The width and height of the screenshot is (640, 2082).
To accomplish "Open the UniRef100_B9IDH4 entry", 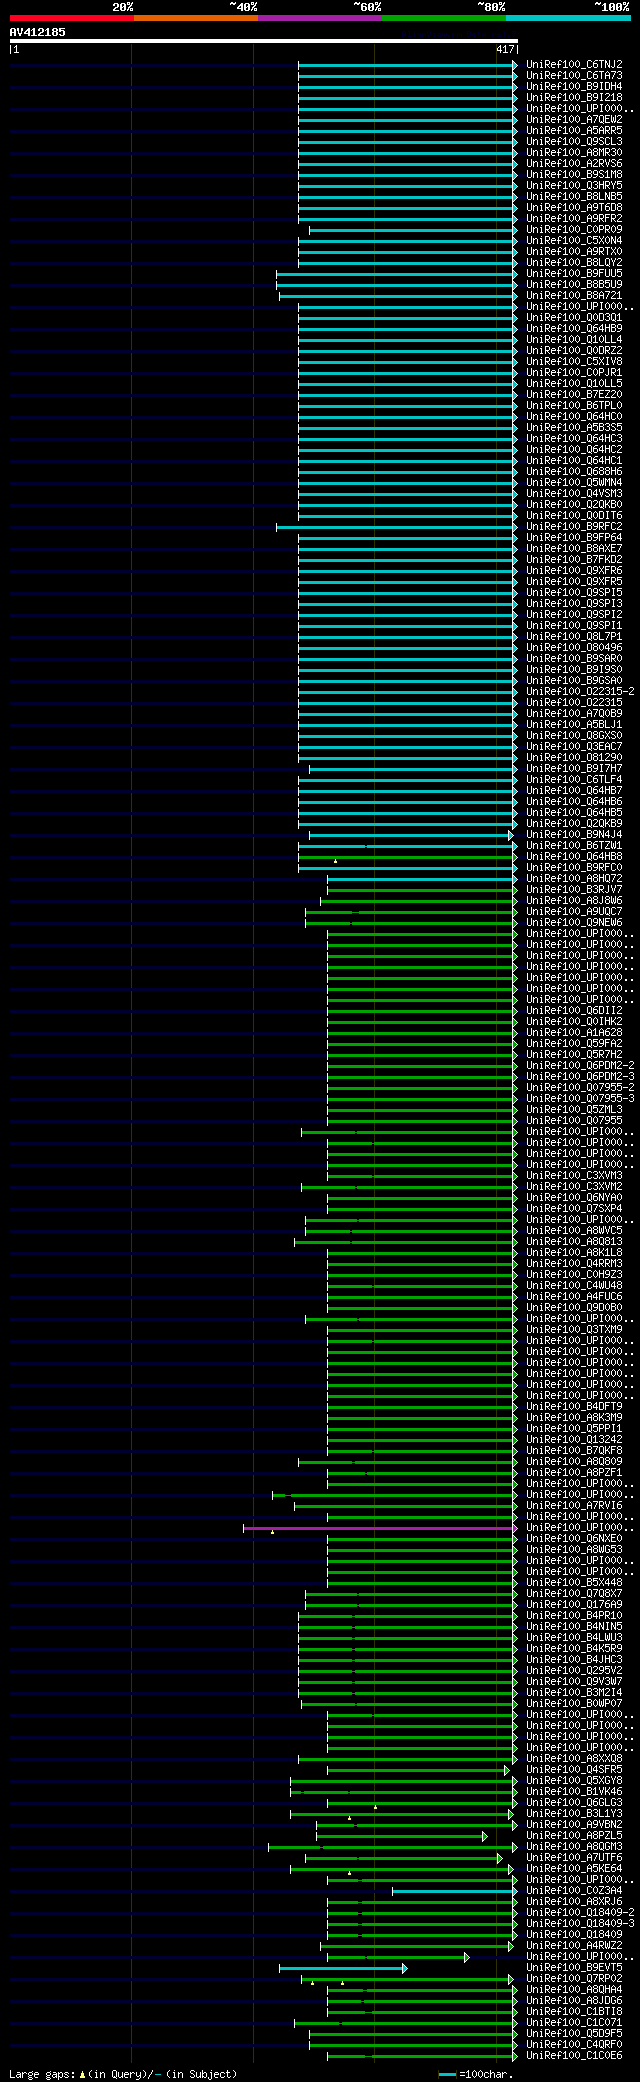I will [574, 87].
